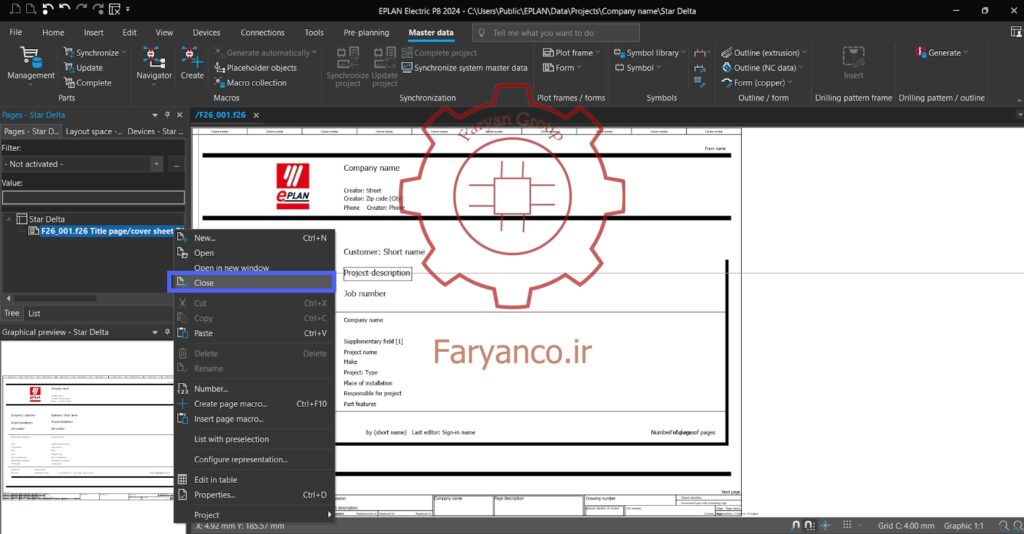Viewport: 1024px width, 534px height.
Task: Select F26_001.f26 Title page tree item
Action: pos(107,231)
